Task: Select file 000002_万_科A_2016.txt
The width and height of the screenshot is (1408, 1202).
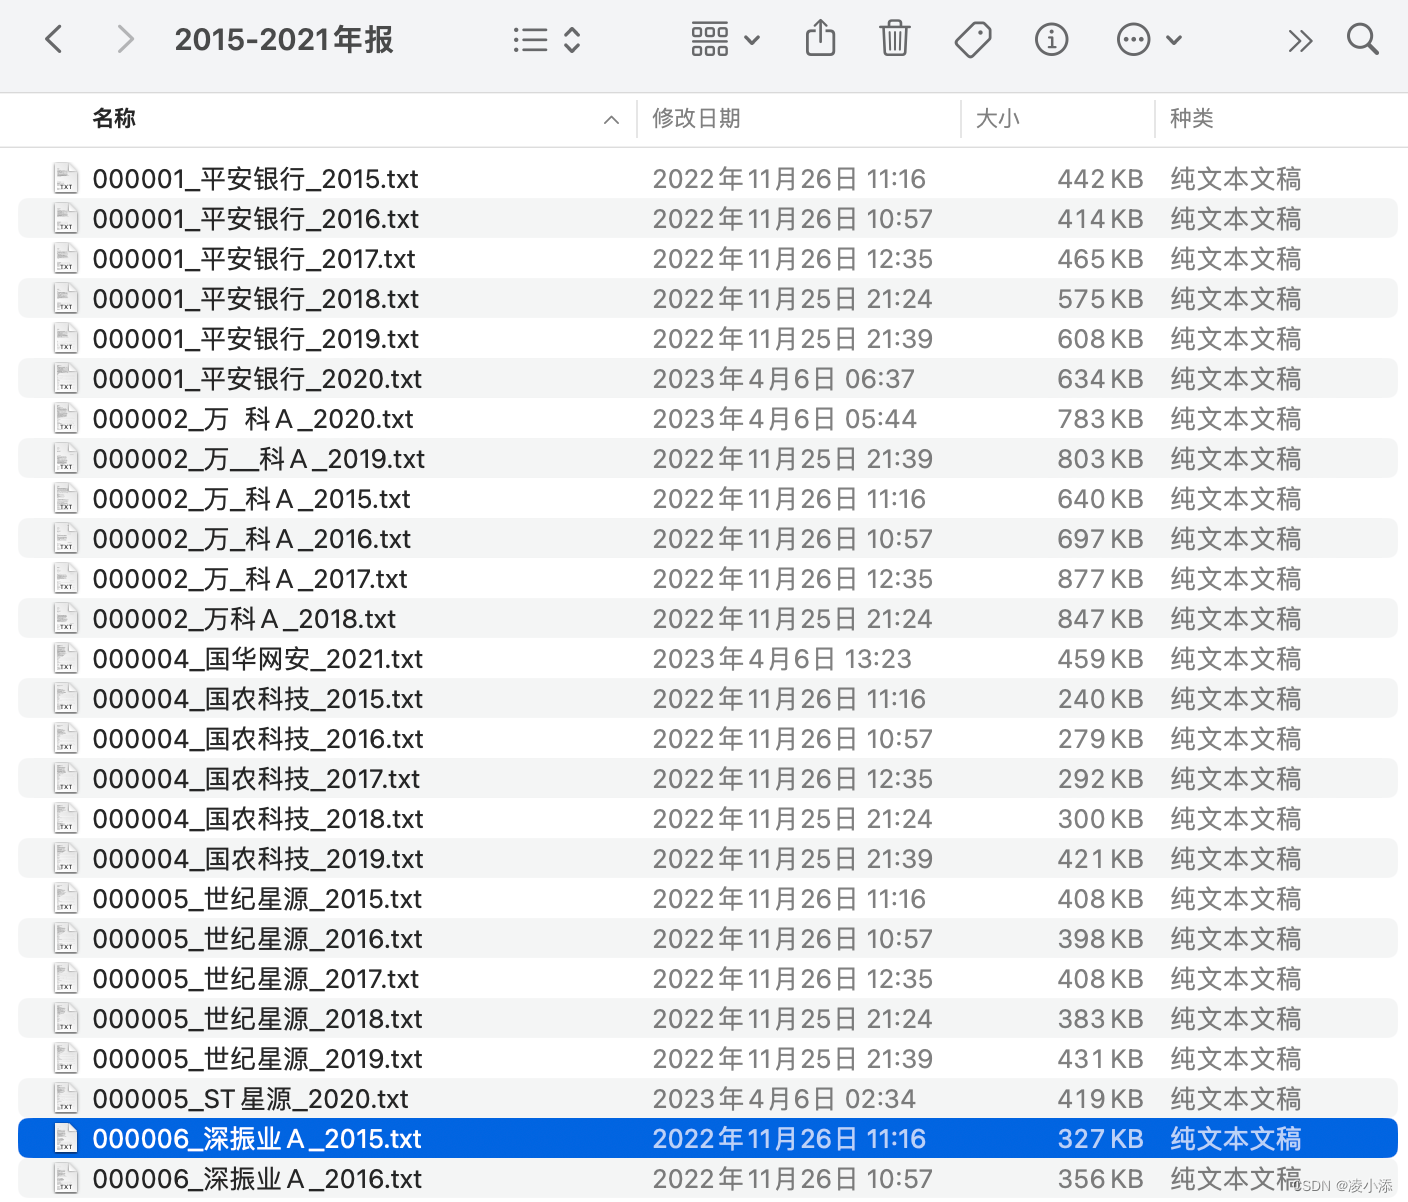Action: tap(708, 538)
